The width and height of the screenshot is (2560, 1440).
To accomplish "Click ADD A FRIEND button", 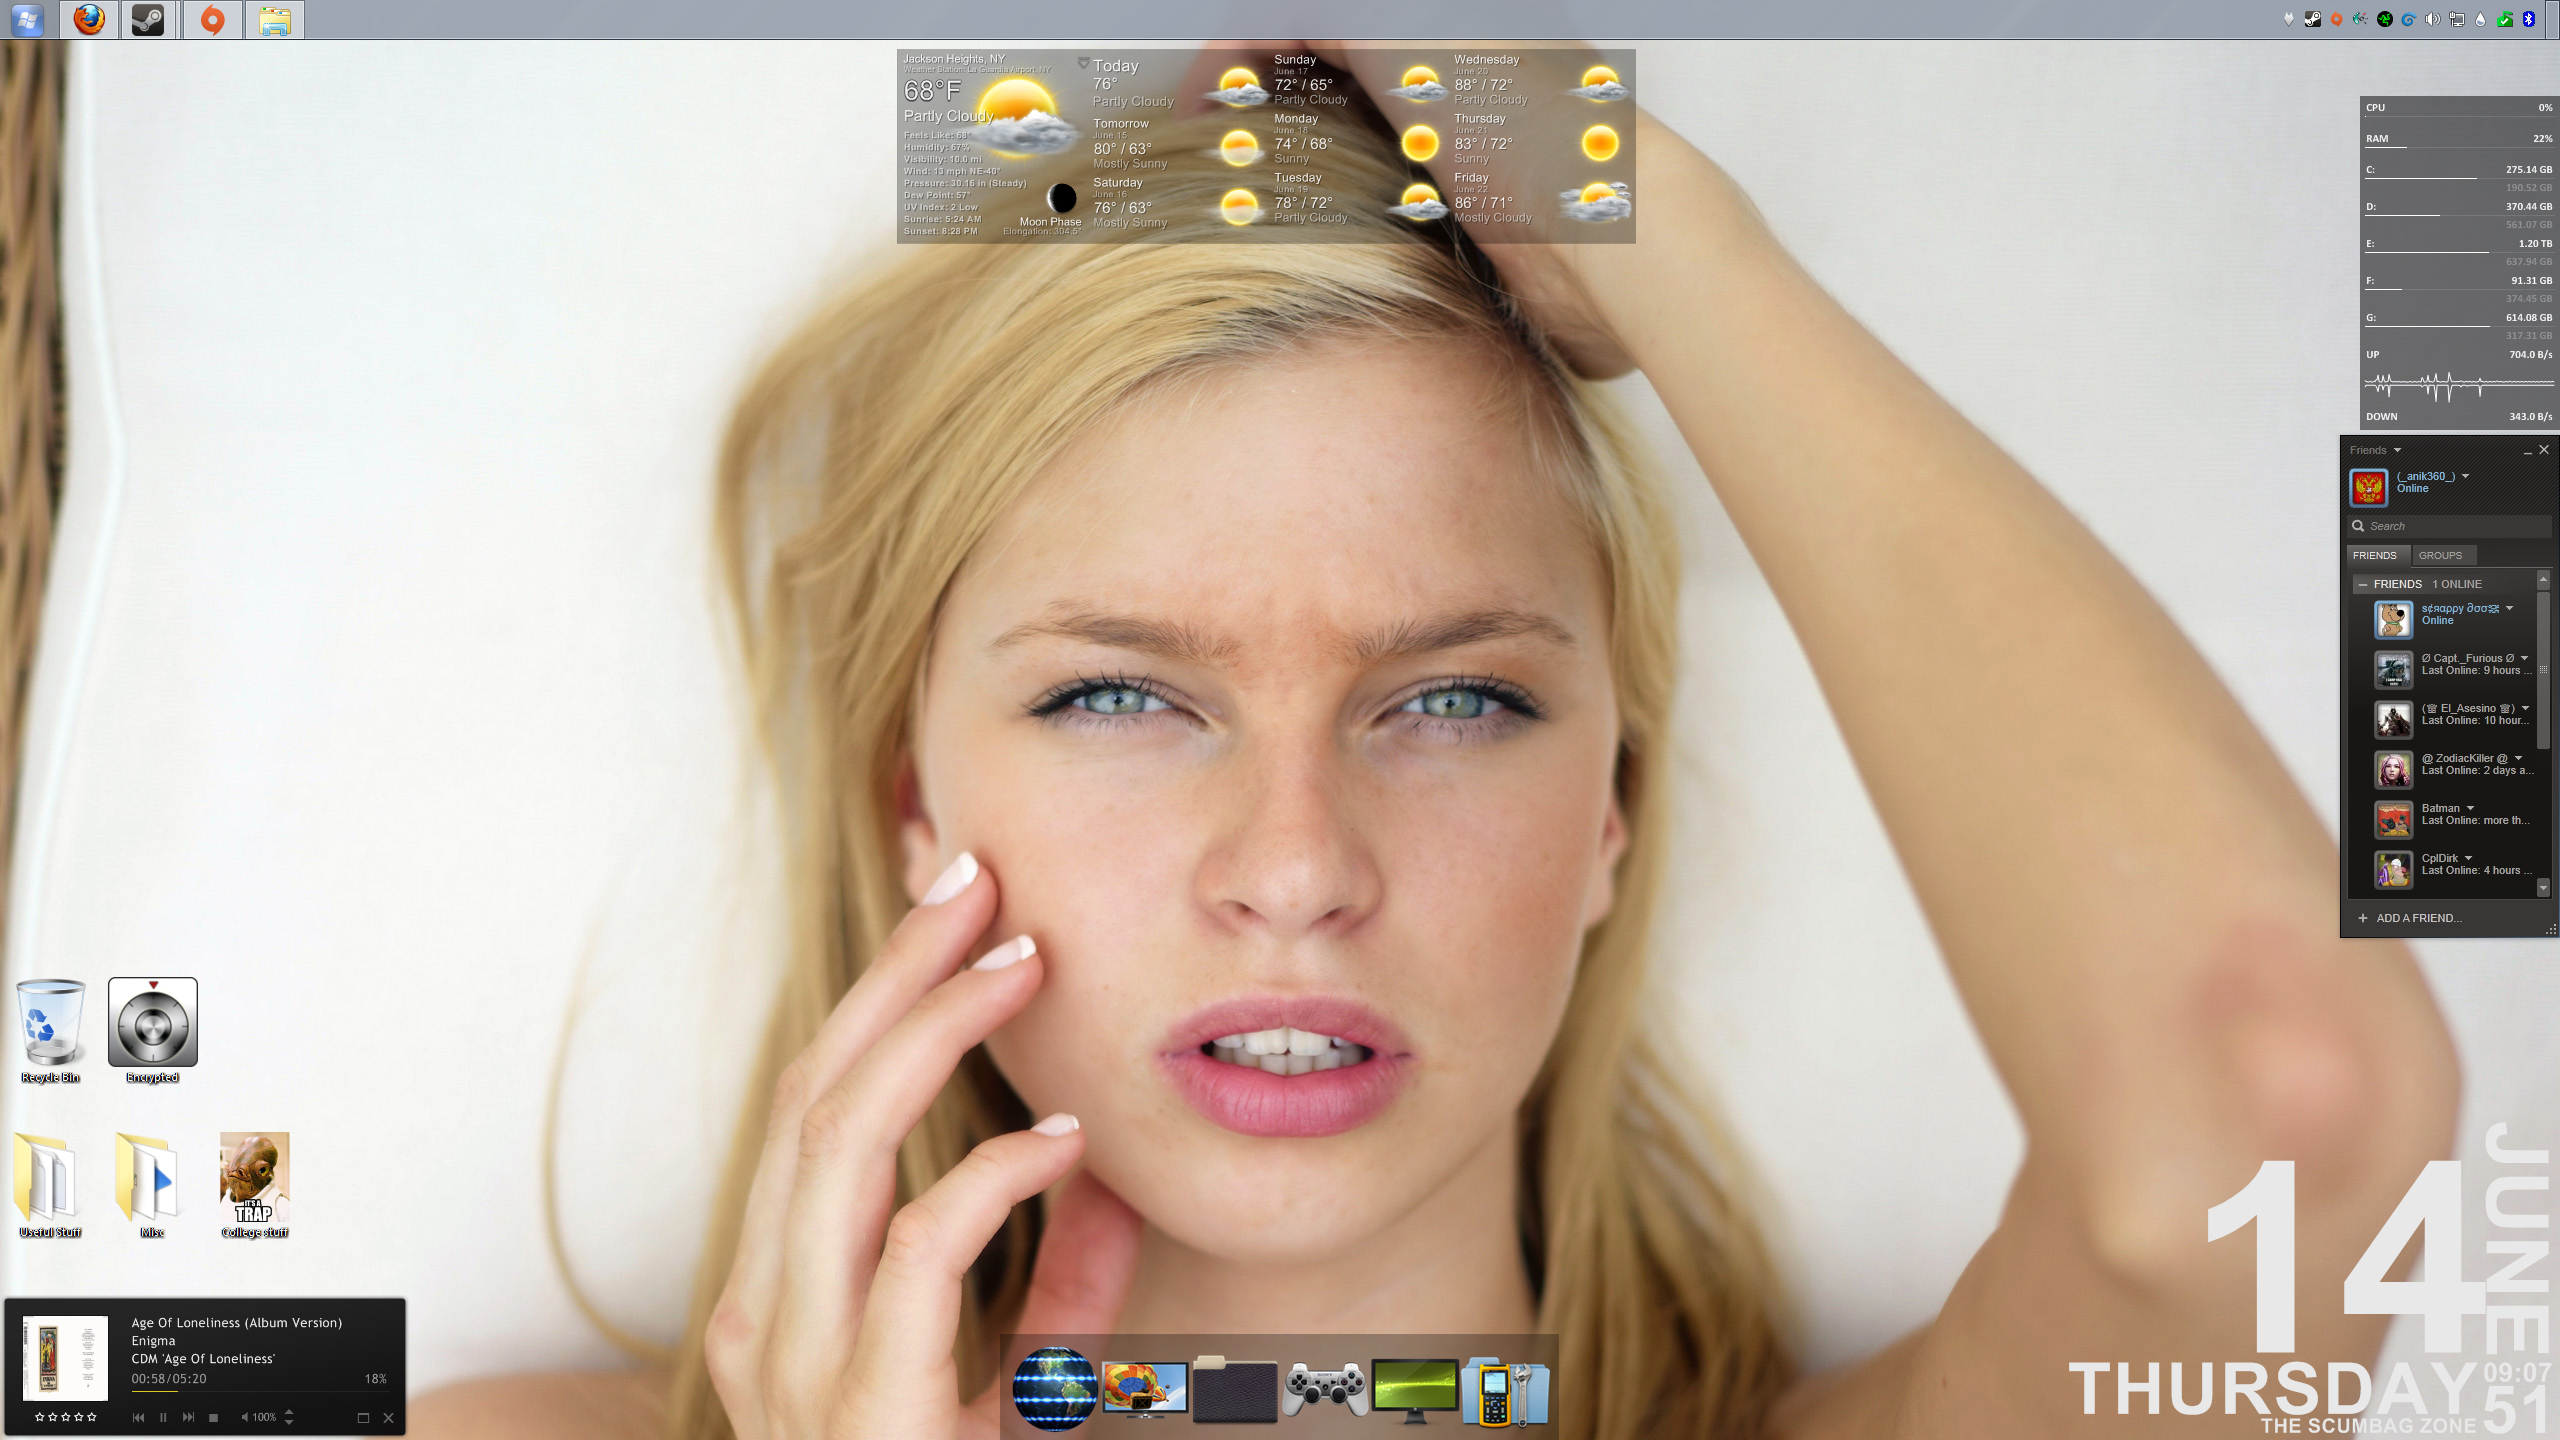I will tap(2418, 918).
